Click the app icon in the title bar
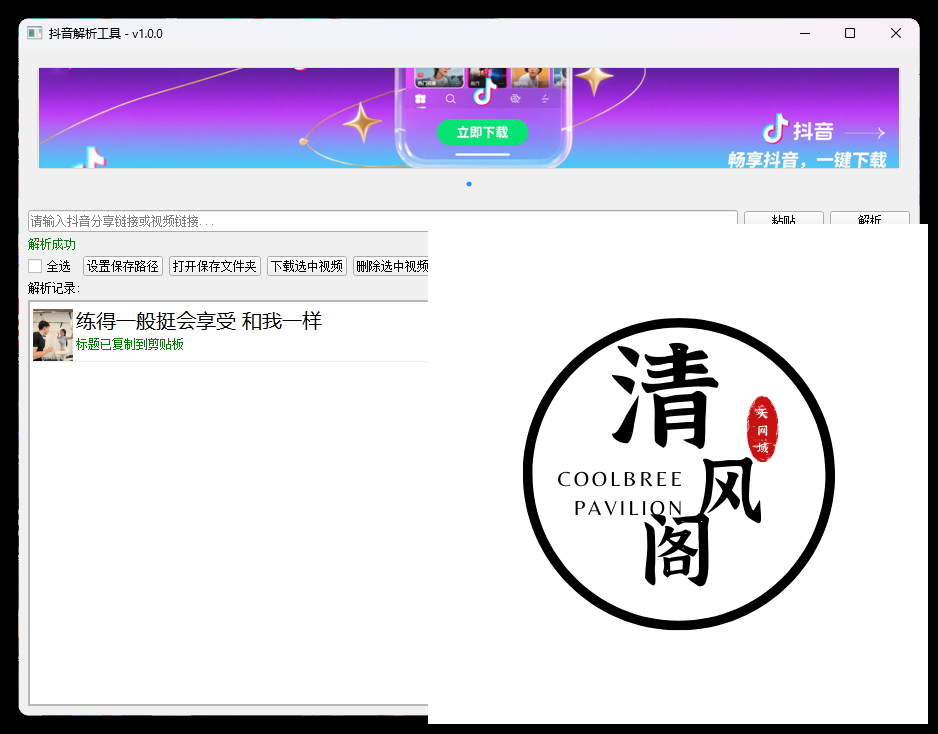The width and height of the screenshot is (938, 734). [x=35, y=33]
